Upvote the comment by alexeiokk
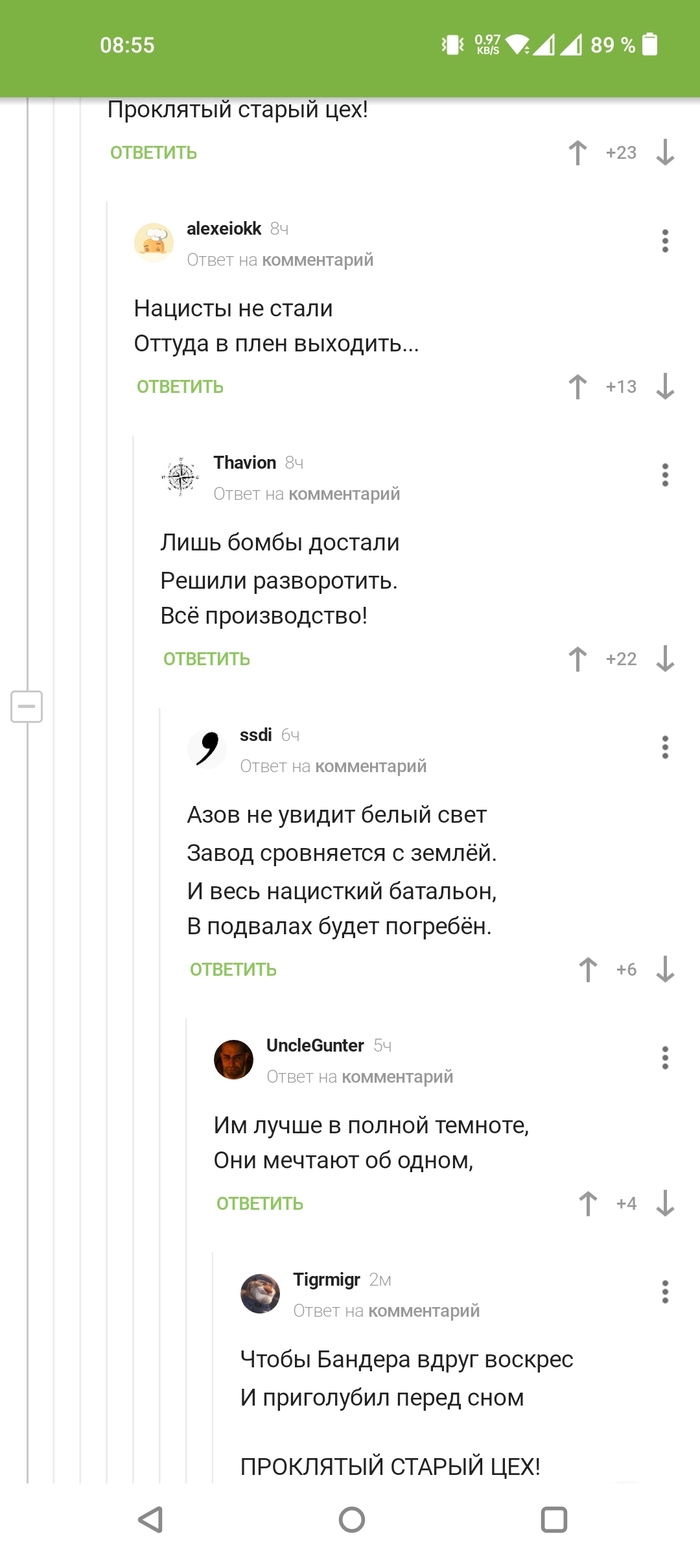Viewport: 700px width, 1556px height. (577, 386)
